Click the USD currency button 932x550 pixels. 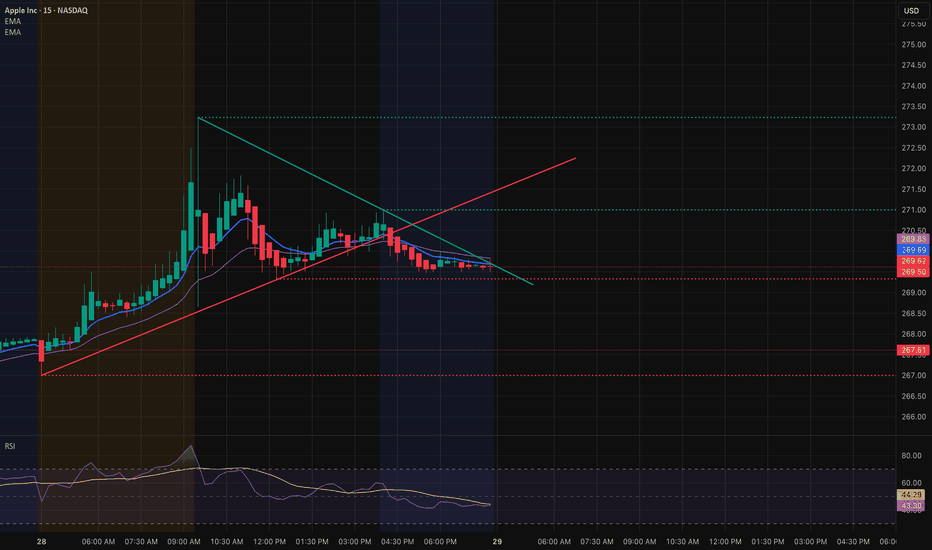[x=911, y=11]
